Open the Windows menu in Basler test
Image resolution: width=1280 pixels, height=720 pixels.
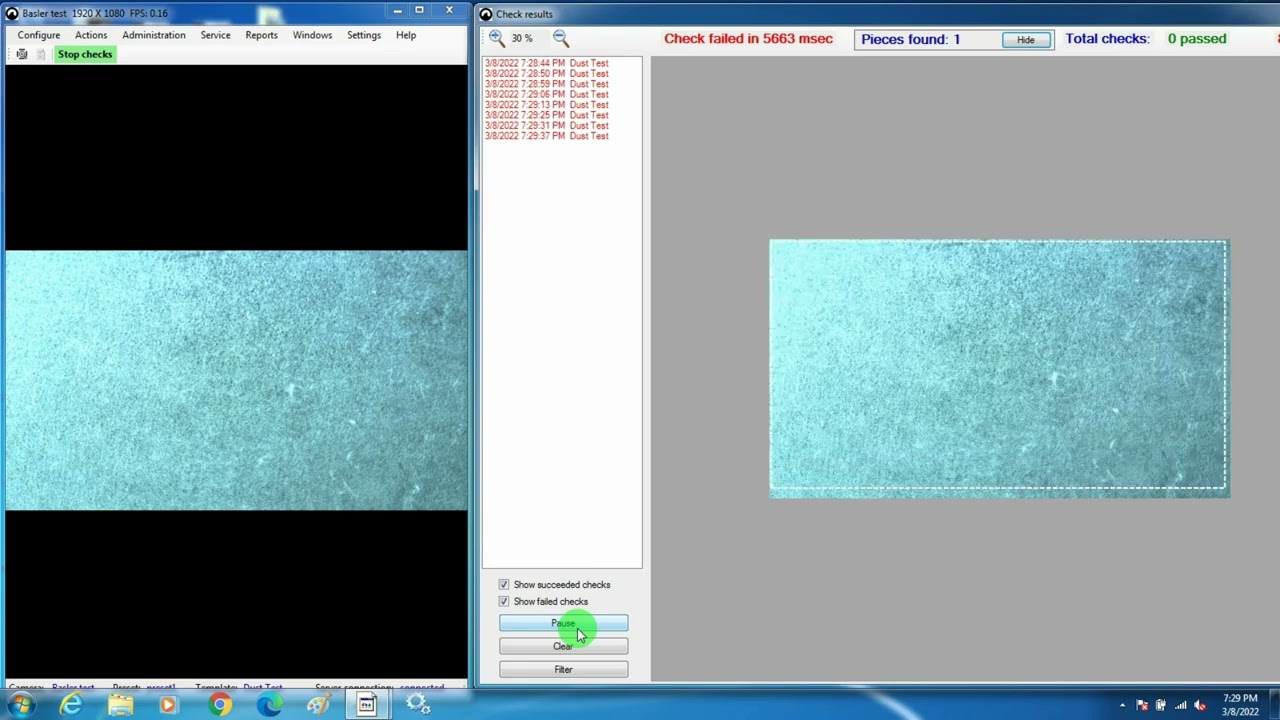tap(312, 35)
